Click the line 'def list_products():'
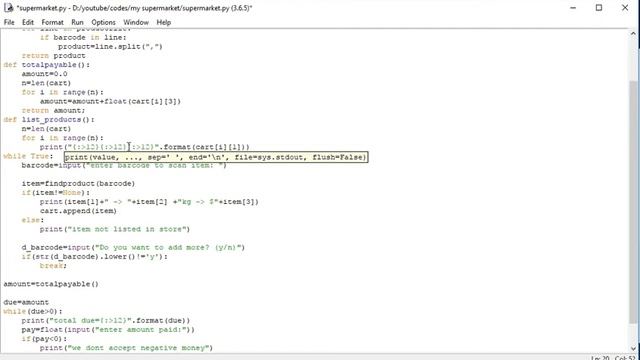Viewport: 640px width, 360px height. [x=49, y=120]
